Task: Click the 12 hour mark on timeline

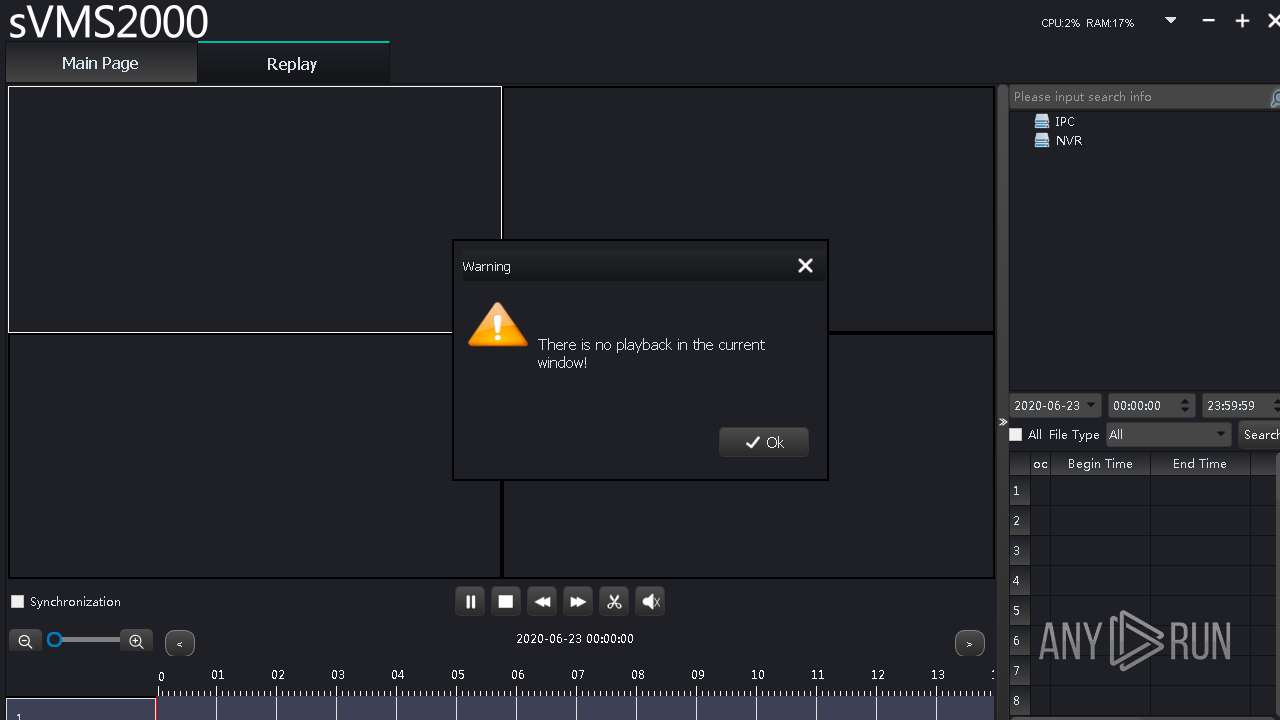Action: [878, 675]
